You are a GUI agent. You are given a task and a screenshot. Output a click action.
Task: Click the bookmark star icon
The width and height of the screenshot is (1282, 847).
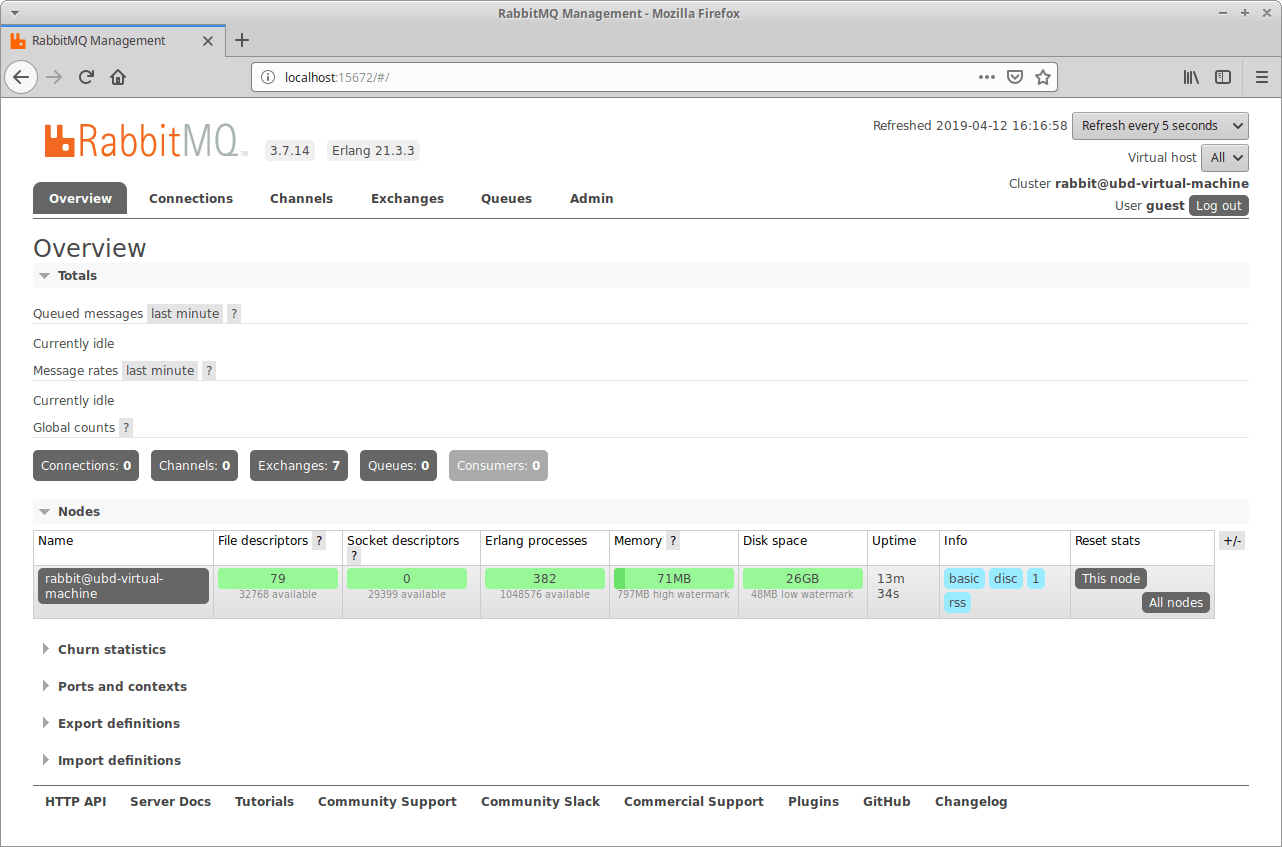pyautogui.click(x=1043, y=77)
